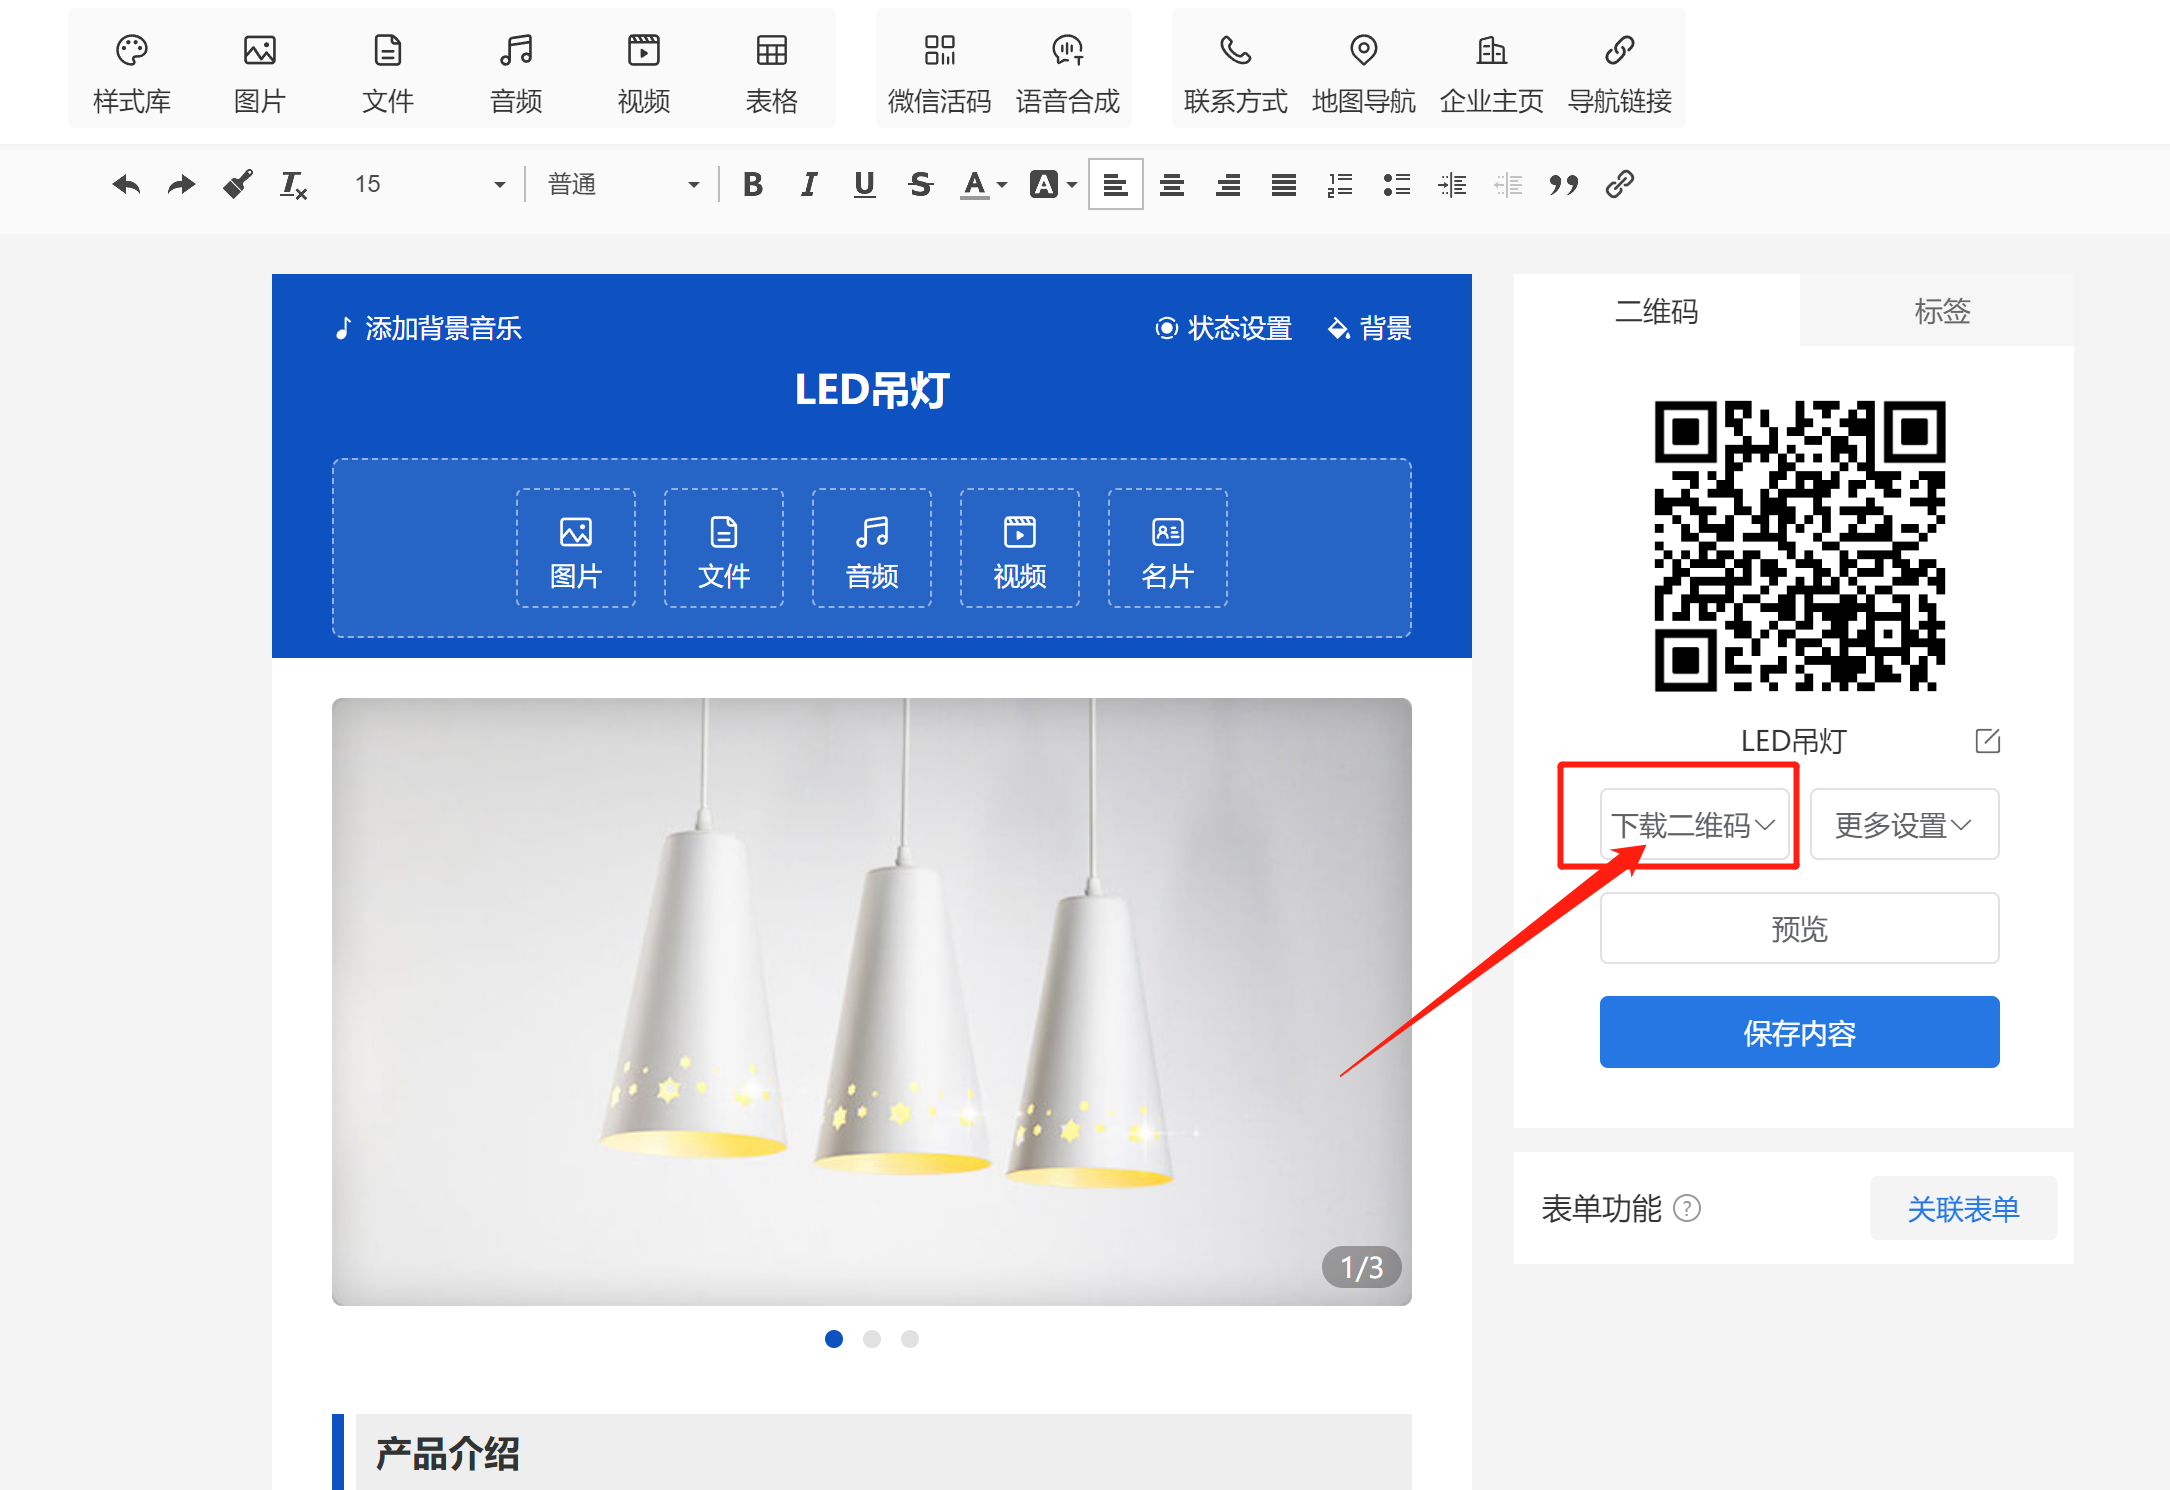Viewport: 2170px width, 1490px height.
Task: Add 音频 block in header area
Action: [872, 548]
